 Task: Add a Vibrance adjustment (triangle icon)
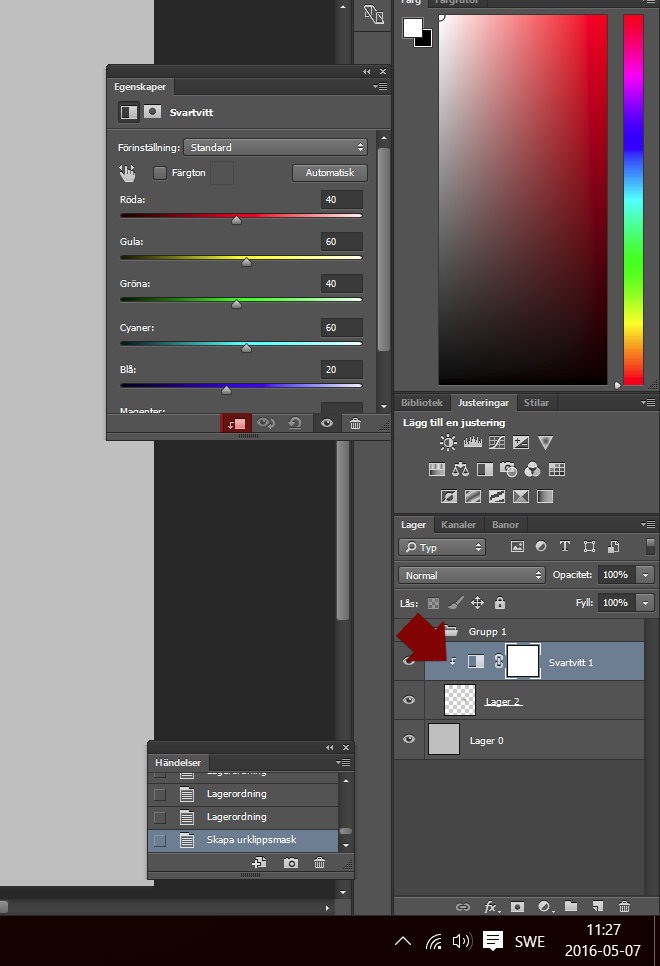point(545,442)
